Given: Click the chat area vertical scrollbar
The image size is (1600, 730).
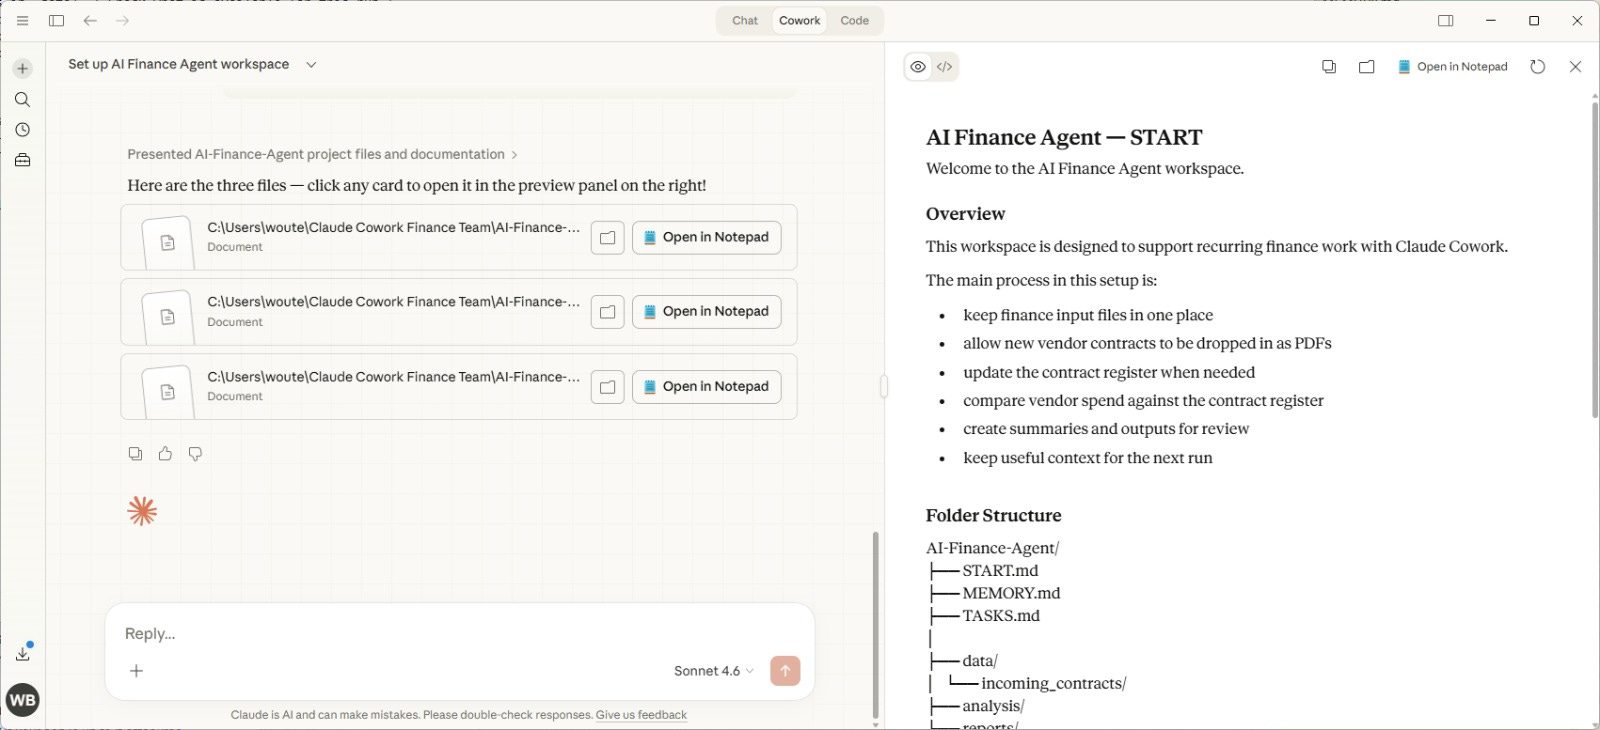Looking at the screenshot, I should [876, 624].
